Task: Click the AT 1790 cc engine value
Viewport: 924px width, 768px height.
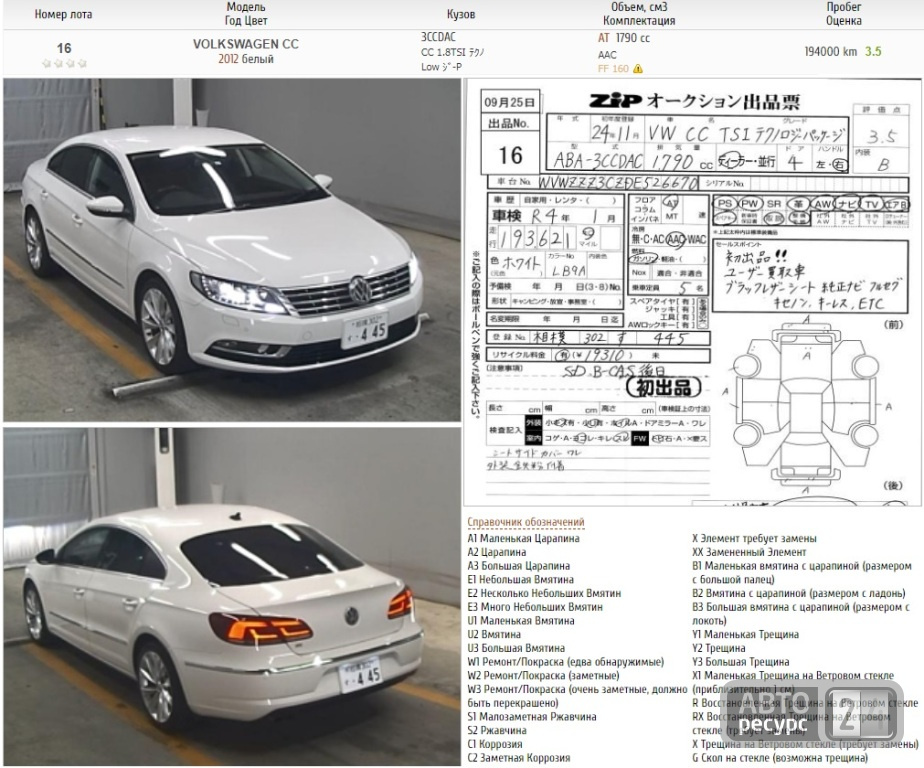Action: (x=623, y=38)
